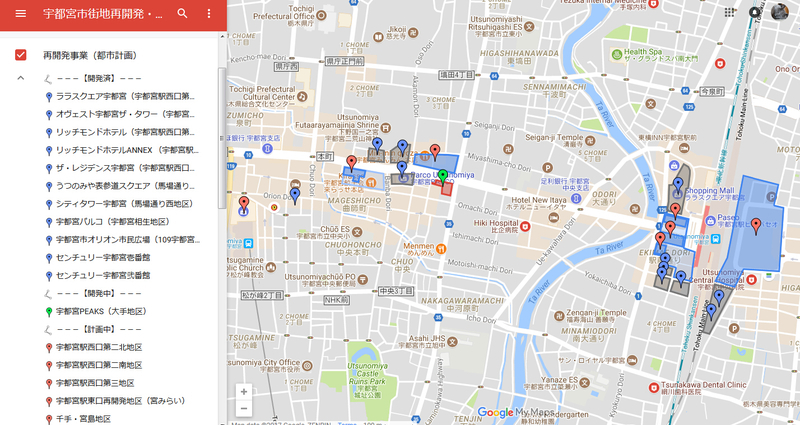Image resolution: width=800 pixels, height=425 pixels.
Task: Select ザ・レジデンス宇都宮 list entry
Action: pos(125,168)
